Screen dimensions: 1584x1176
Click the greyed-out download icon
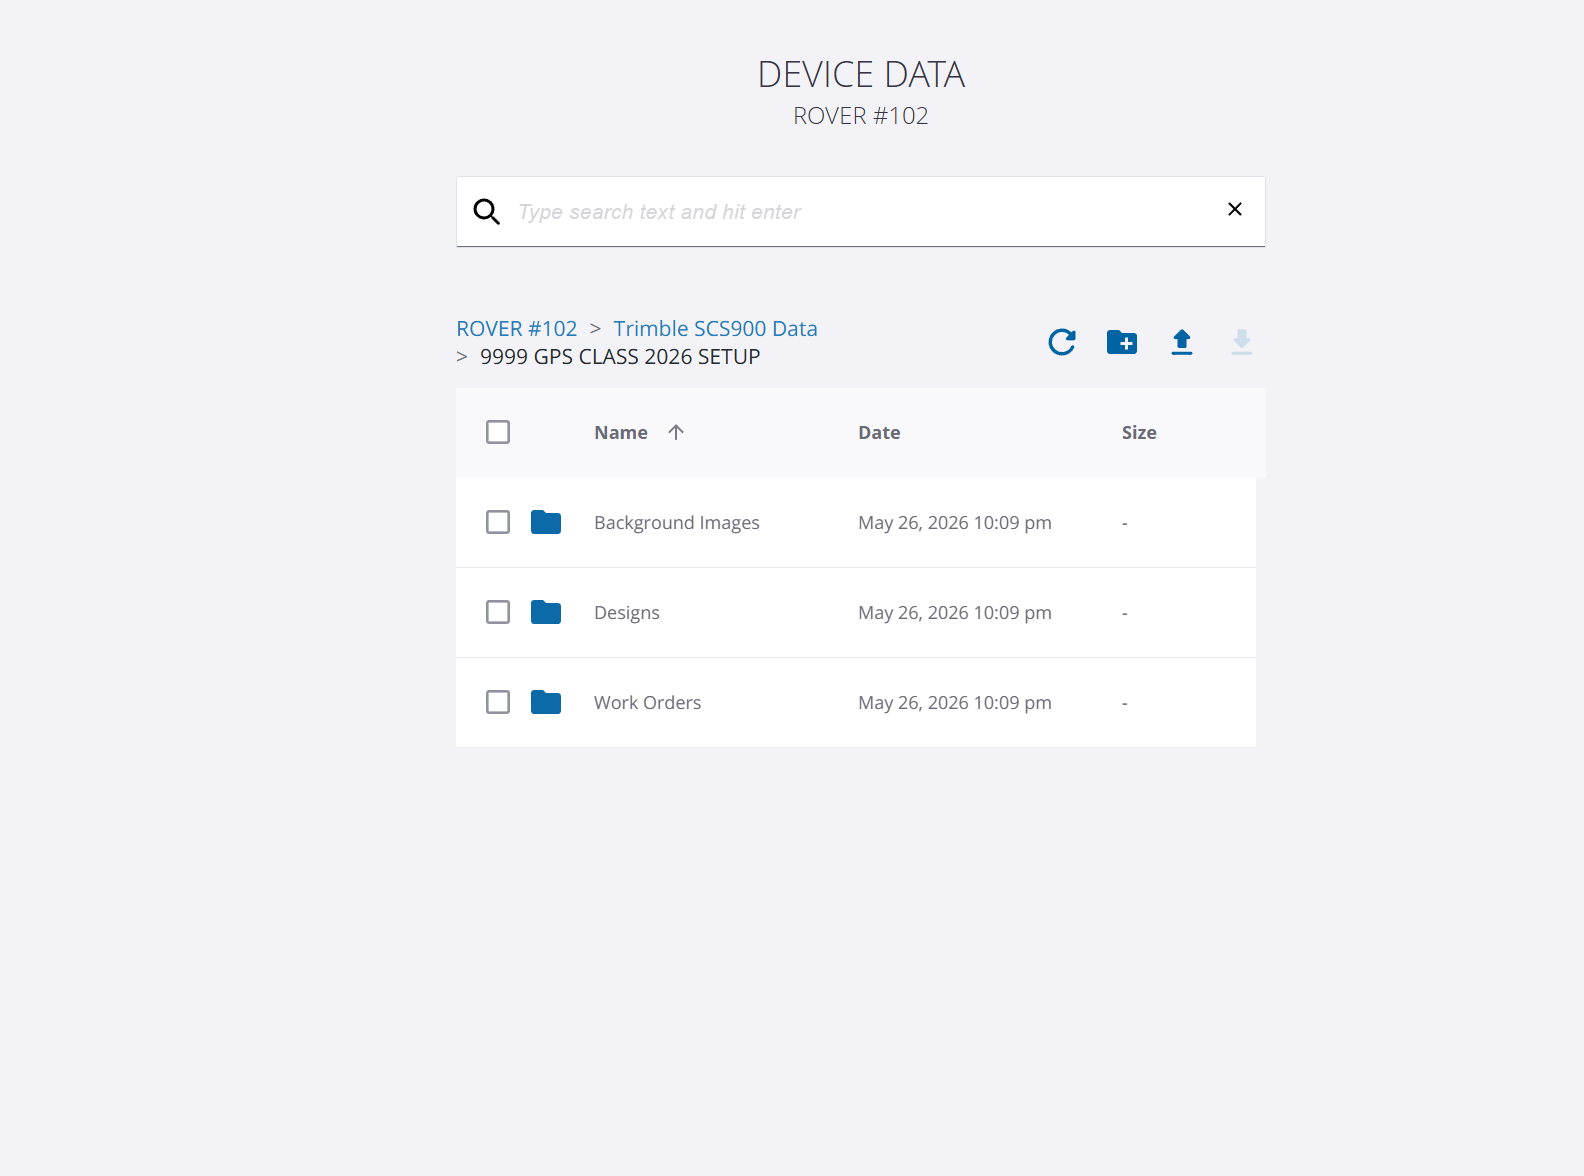[x=1242, y=342]
